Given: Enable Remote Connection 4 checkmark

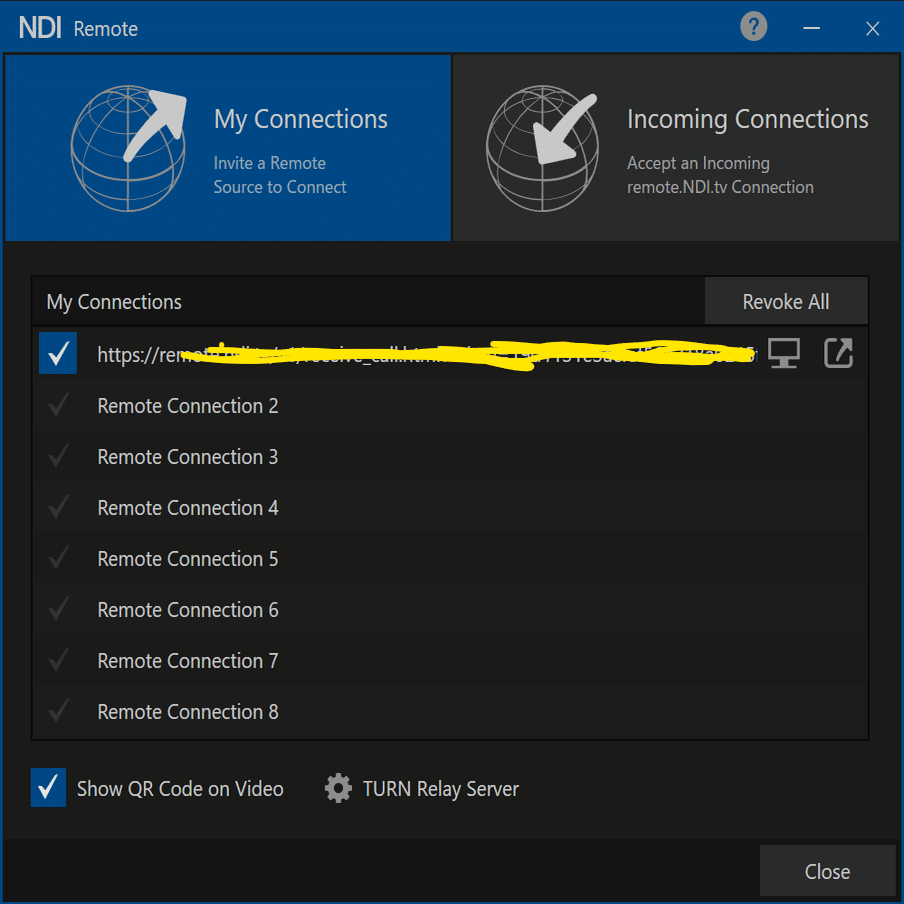Looking at the screenshot, I should pos(58,507).
